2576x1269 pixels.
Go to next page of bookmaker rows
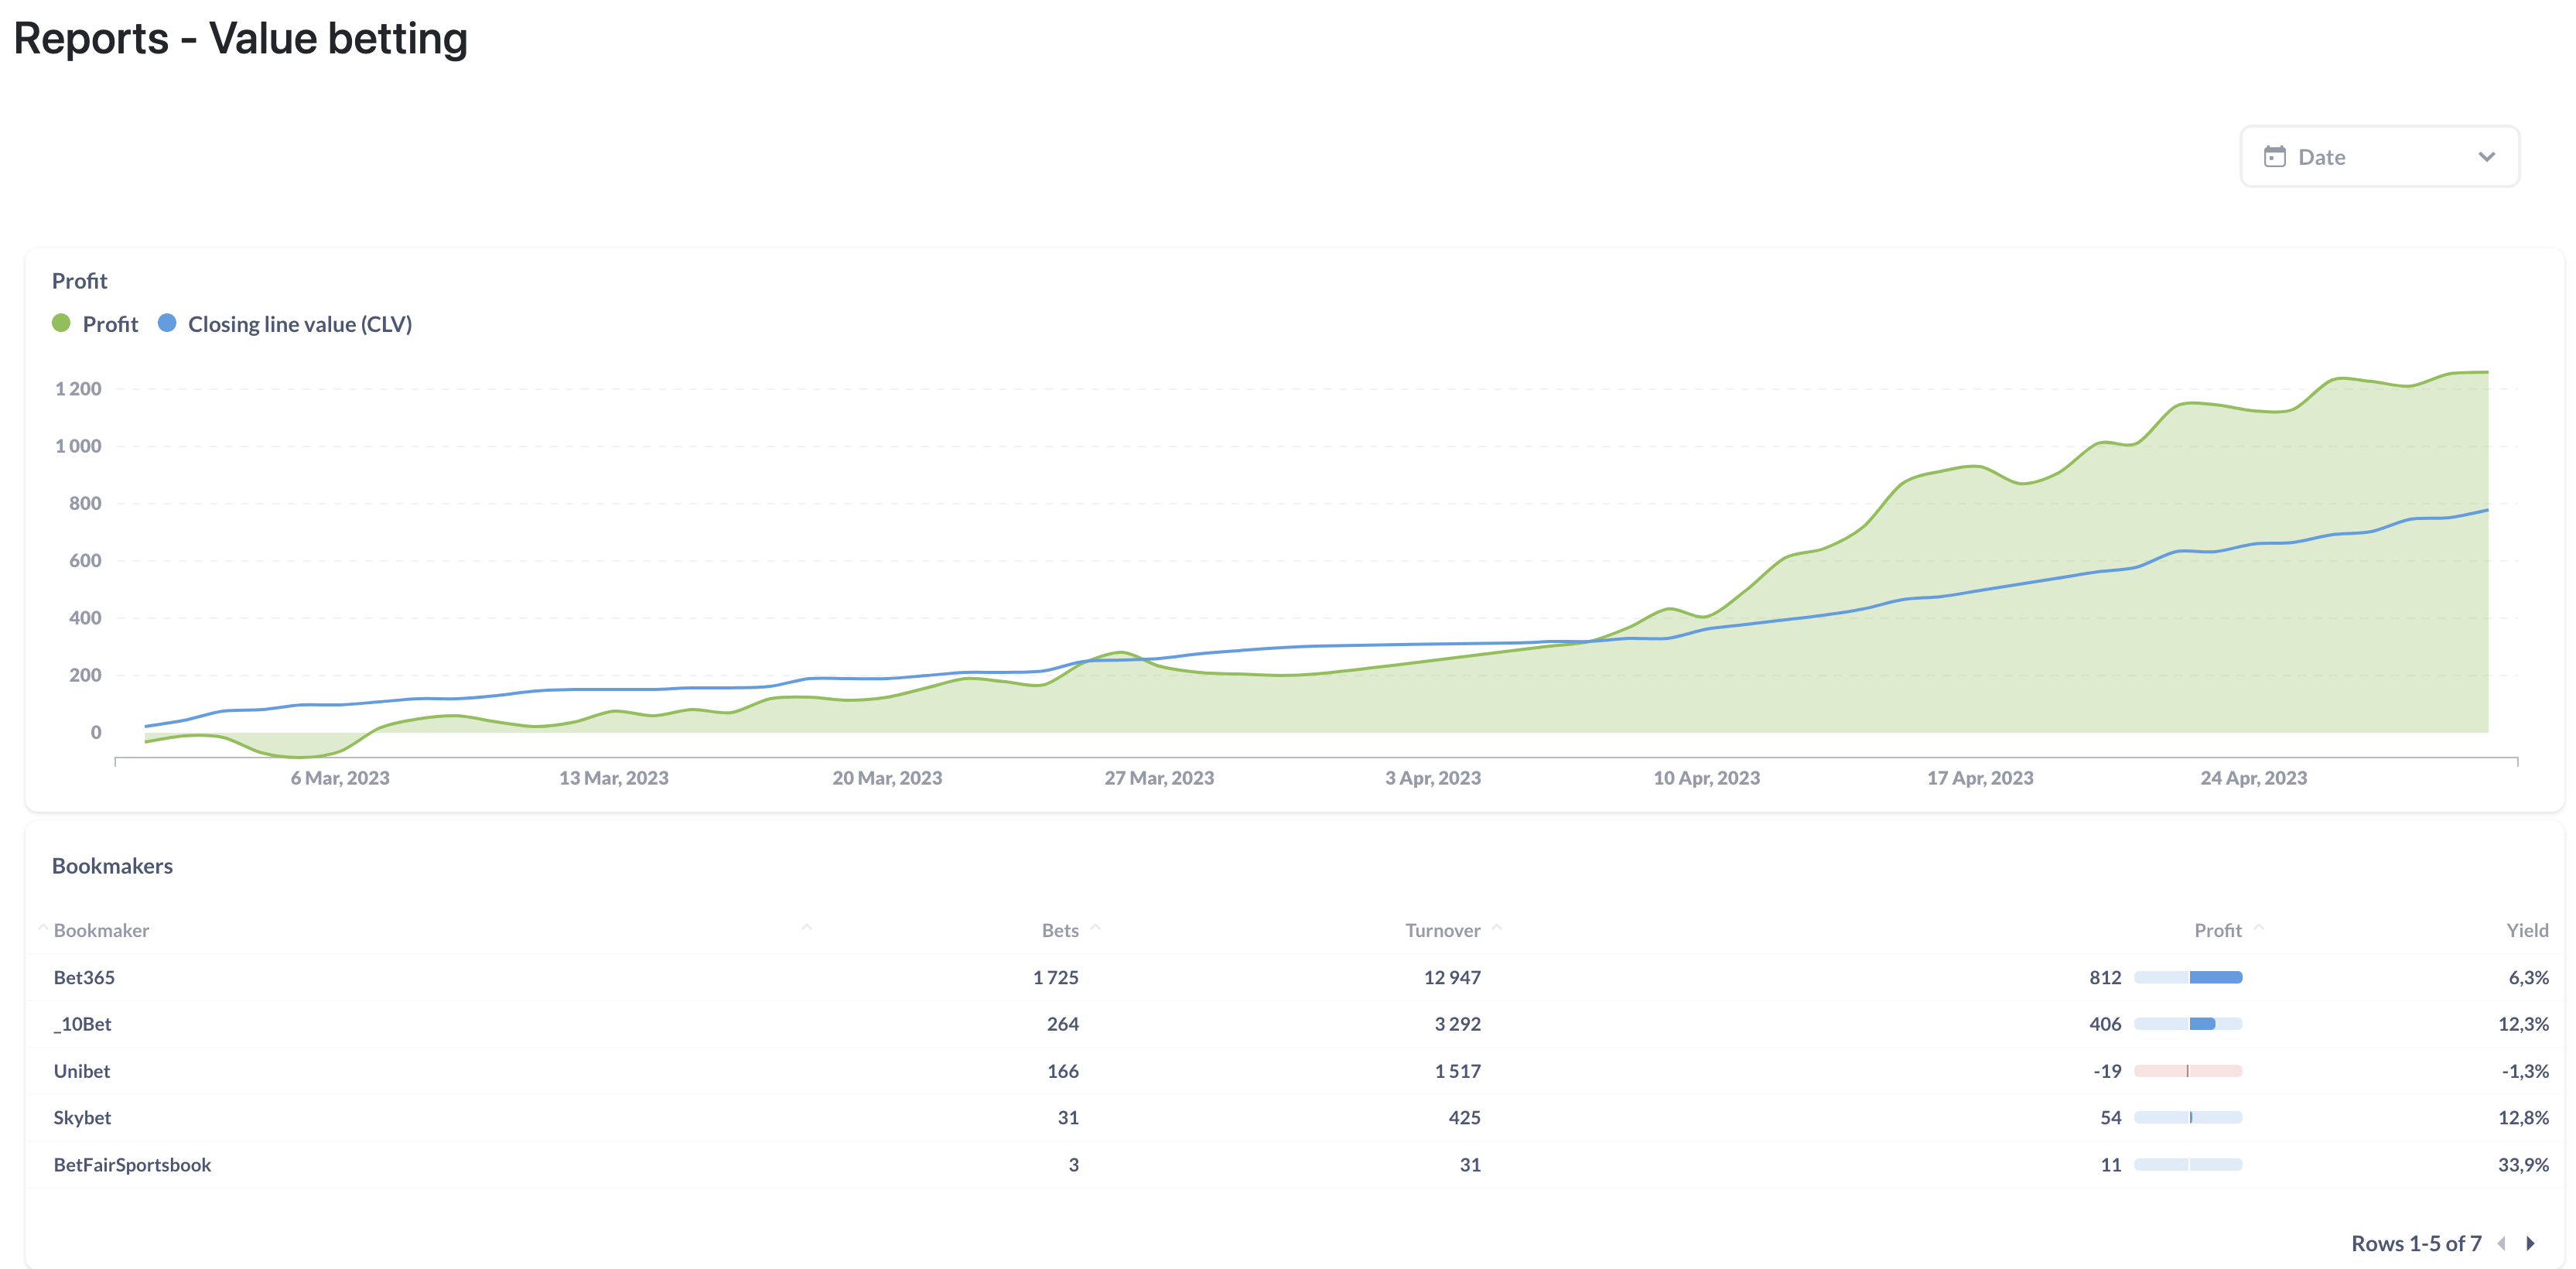pos(2531,1243)
